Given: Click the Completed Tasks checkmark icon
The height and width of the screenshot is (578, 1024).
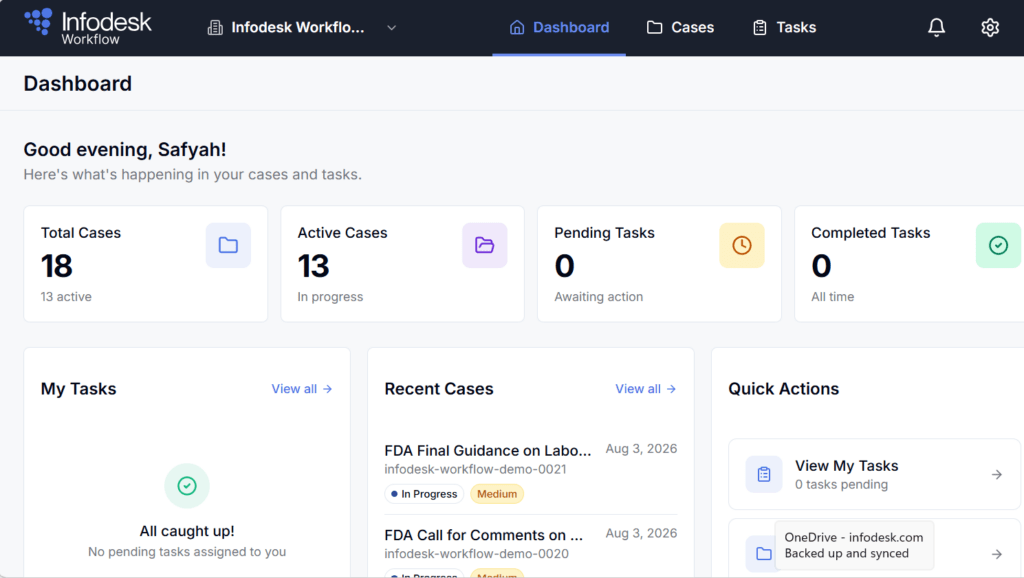Looking at the screenshot, I should click(x=998, y=245).
